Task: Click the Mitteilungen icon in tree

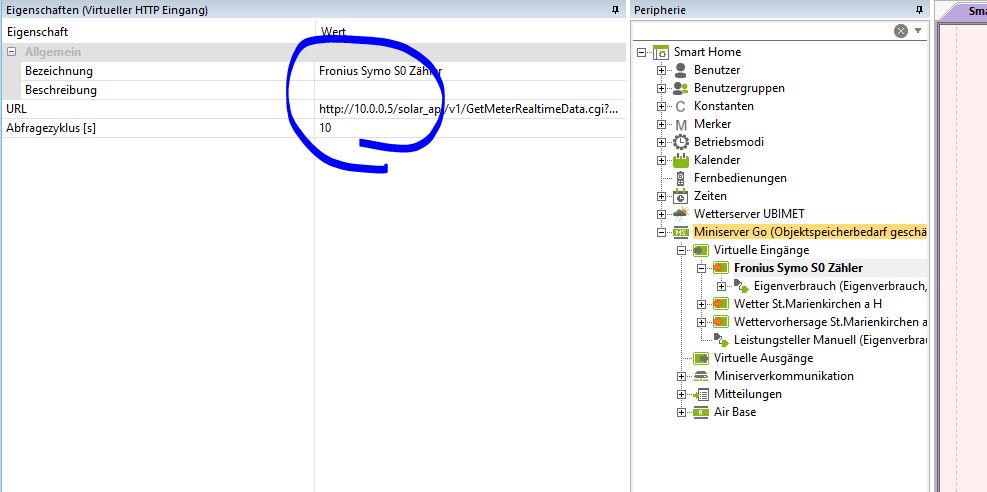Action: point(701,394)
